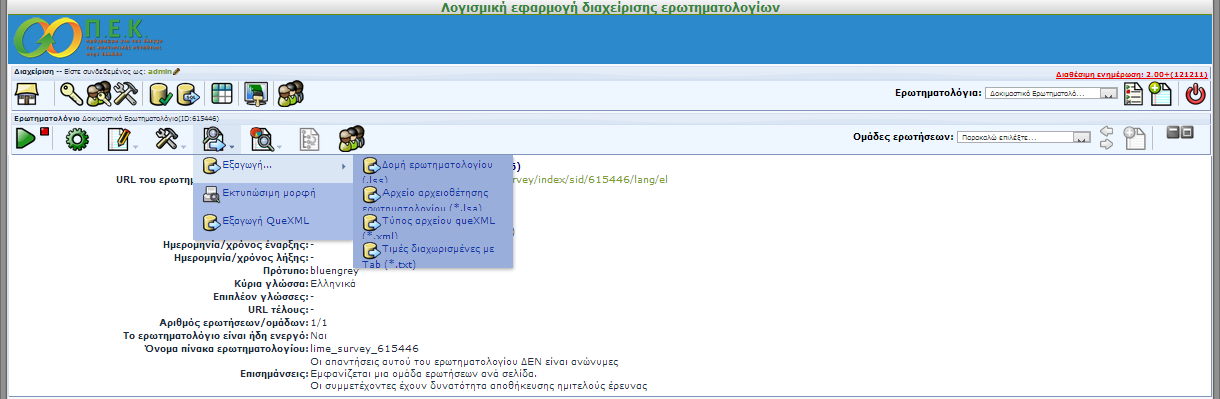Stop survey using the red square icon
The height and width of the screenshot is (399, 1220).
pyautogui.click(x=44, y=131)
